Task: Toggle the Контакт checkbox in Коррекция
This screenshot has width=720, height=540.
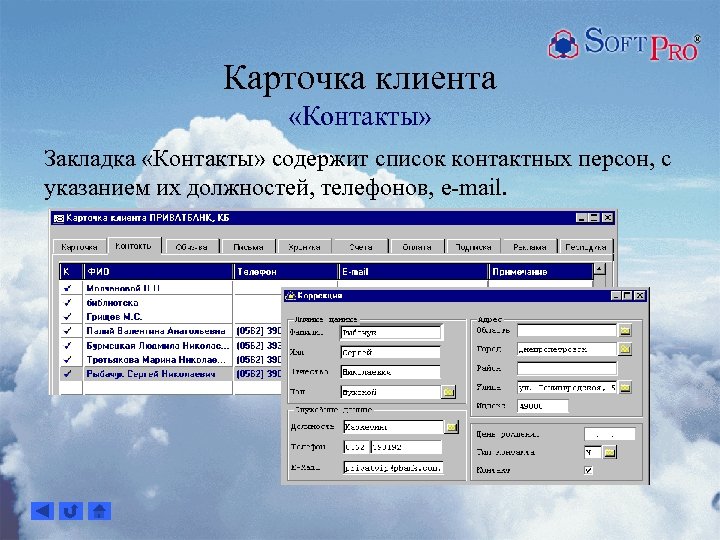Action: 588,470
